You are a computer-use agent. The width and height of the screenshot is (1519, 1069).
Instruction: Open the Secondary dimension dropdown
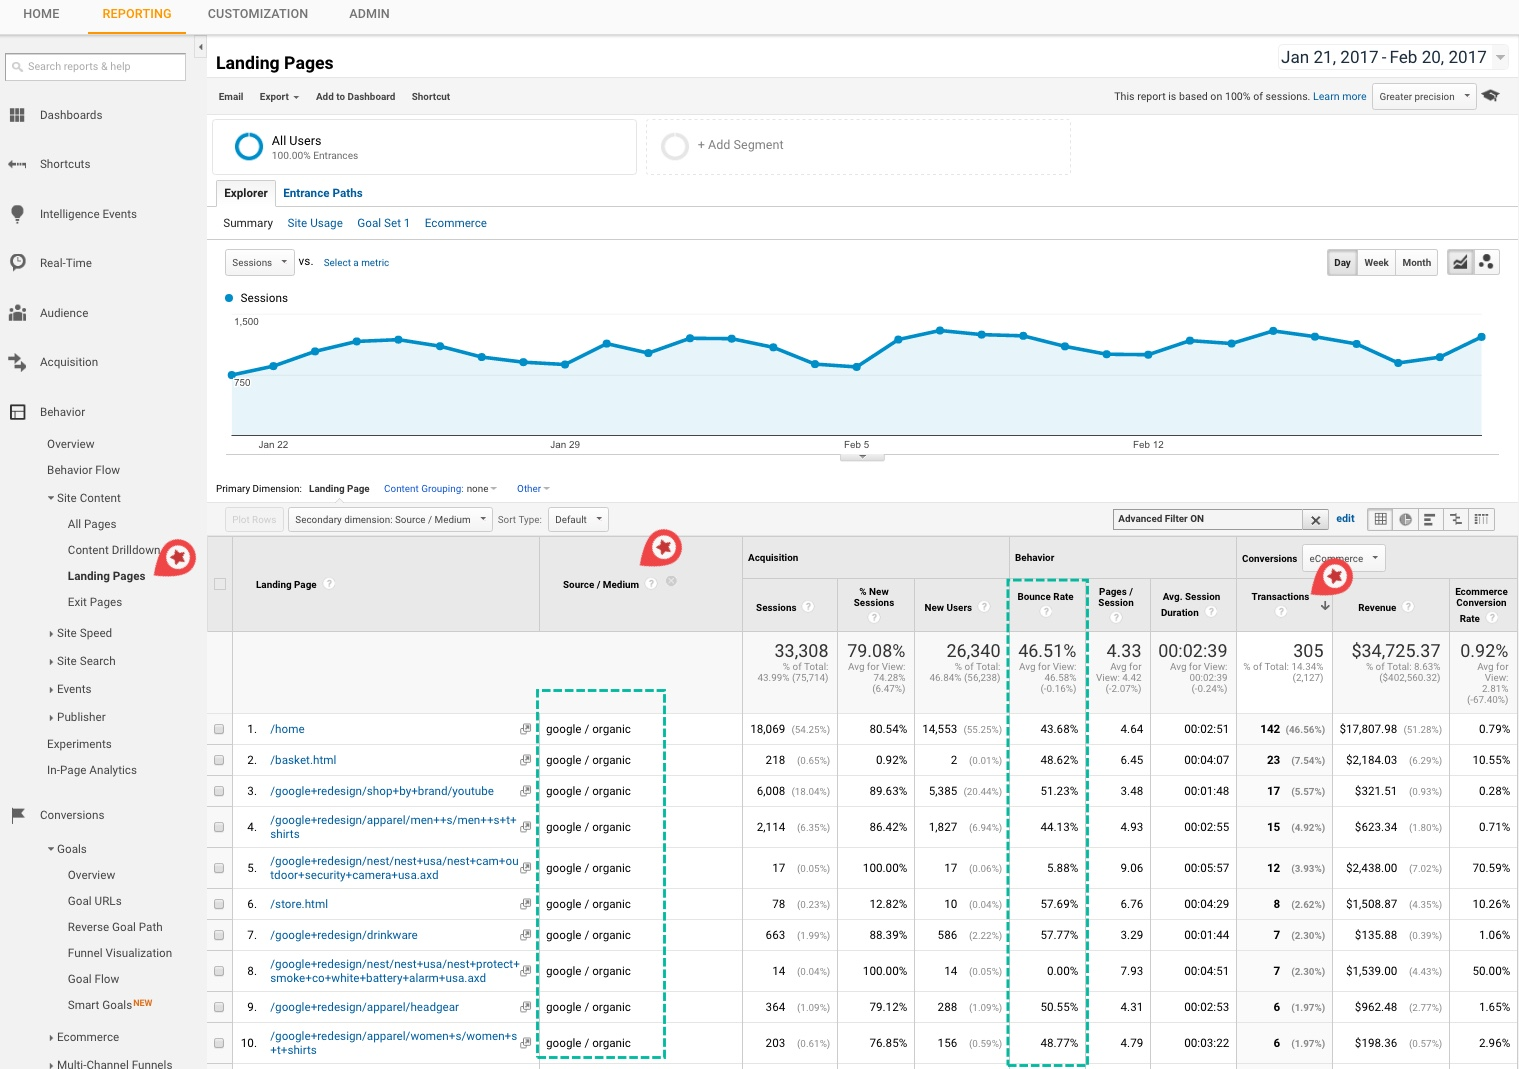point(390,520)
